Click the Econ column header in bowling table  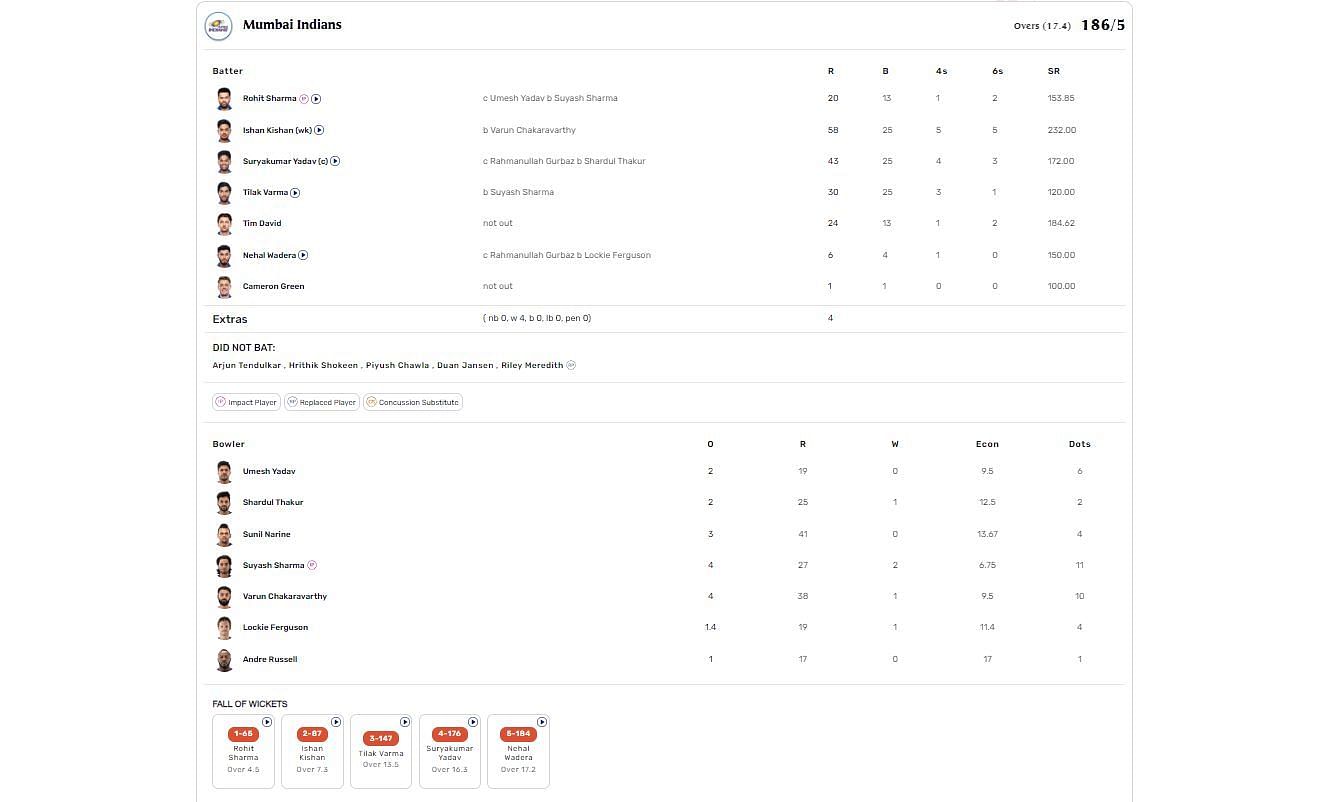987,444
